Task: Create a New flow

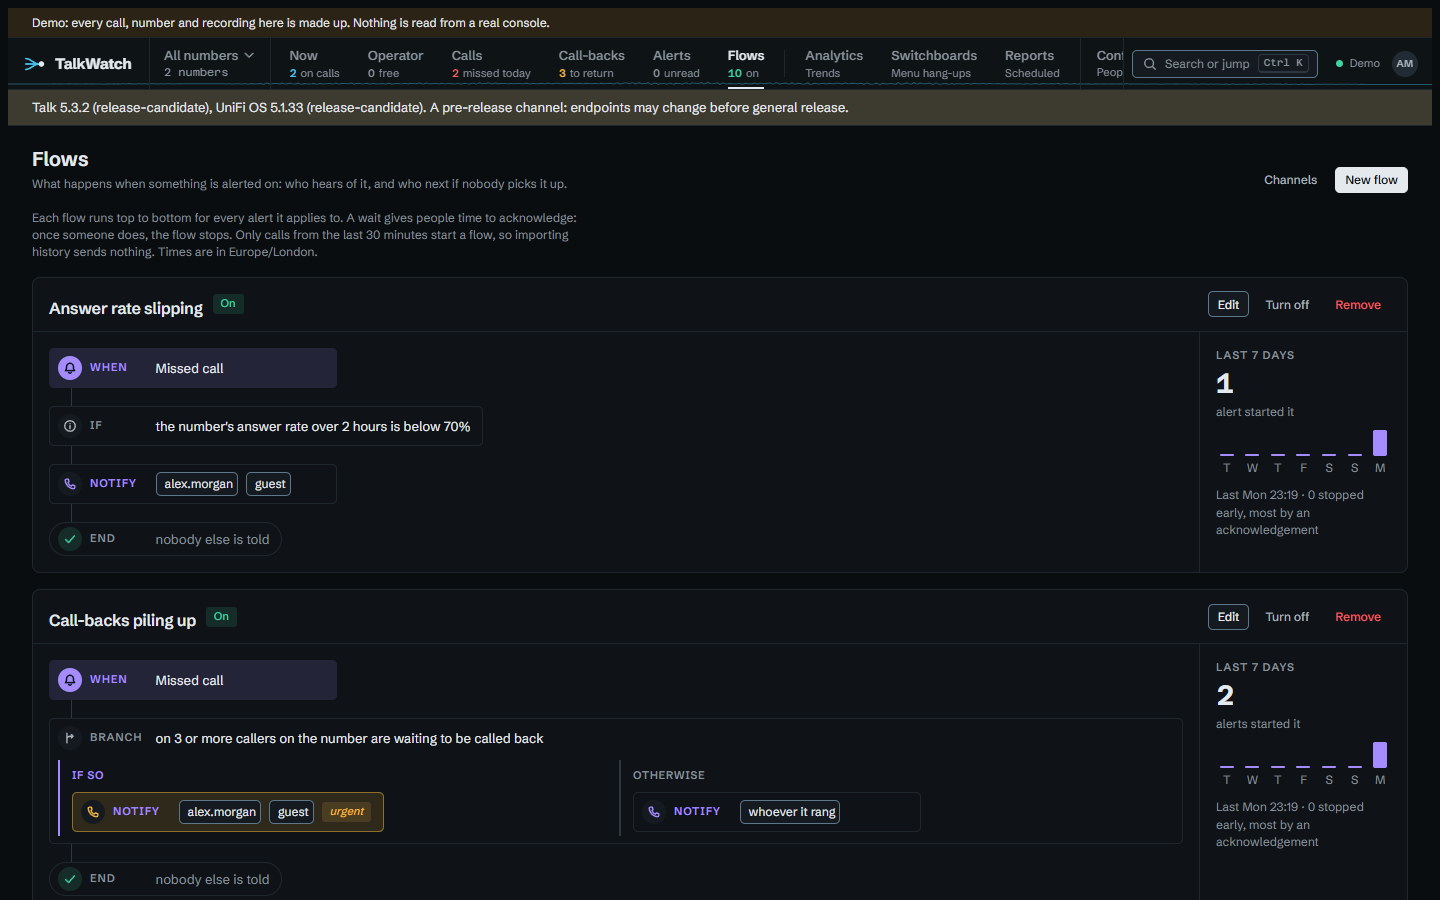Action: click(x=1371, y=180)
